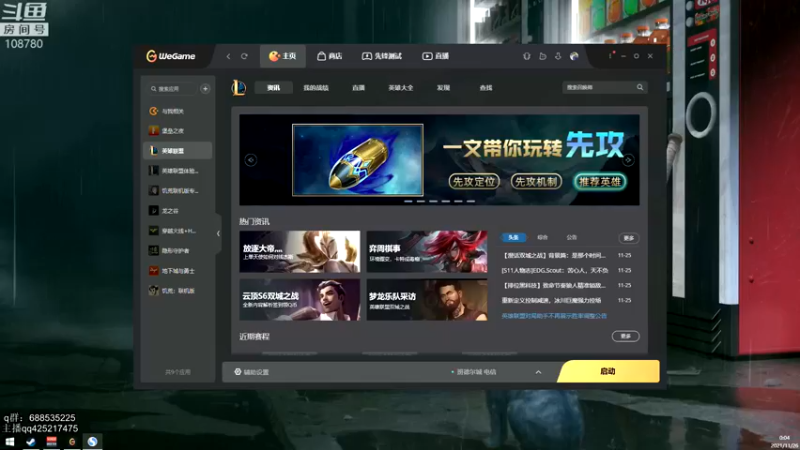Expand the server list up arrow
This screenshot has height=450, width=800.
click(538, 372)
